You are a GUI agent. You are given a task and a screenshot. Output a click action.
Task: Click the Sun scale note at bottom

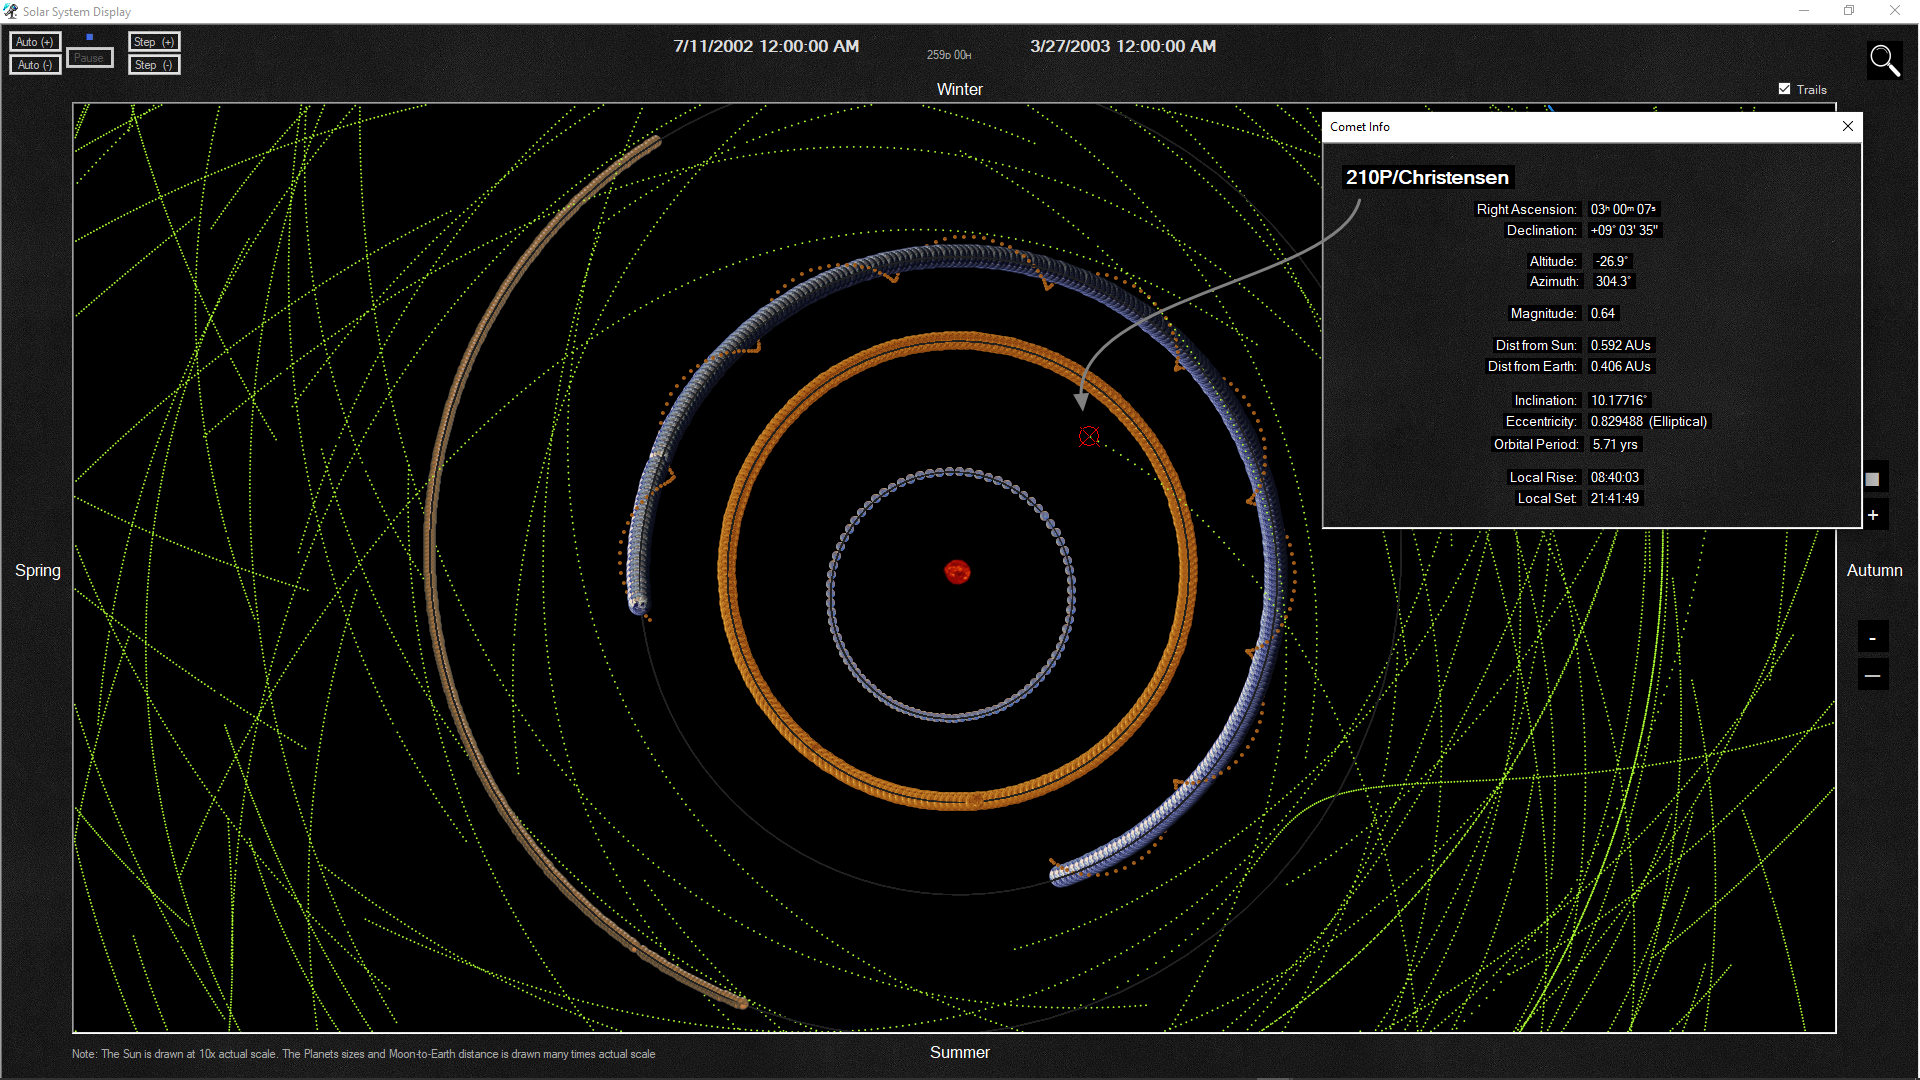pos(364,1054)
